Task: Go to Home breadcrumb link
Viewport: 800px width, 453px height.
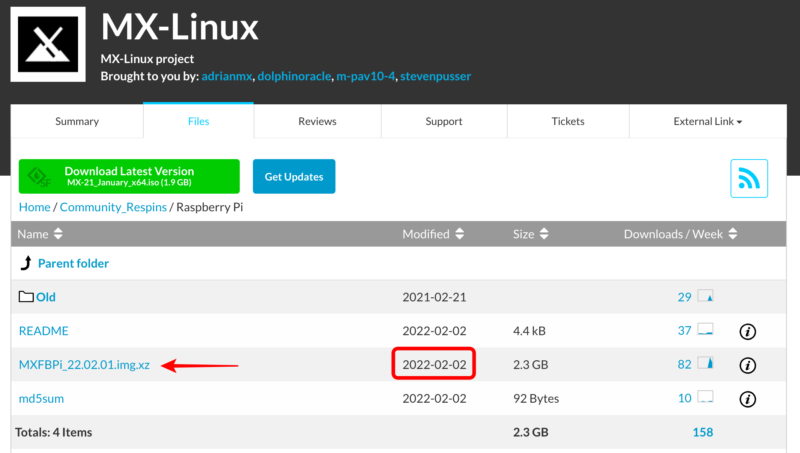Action: pyautogui.click(x=35, y=207)
